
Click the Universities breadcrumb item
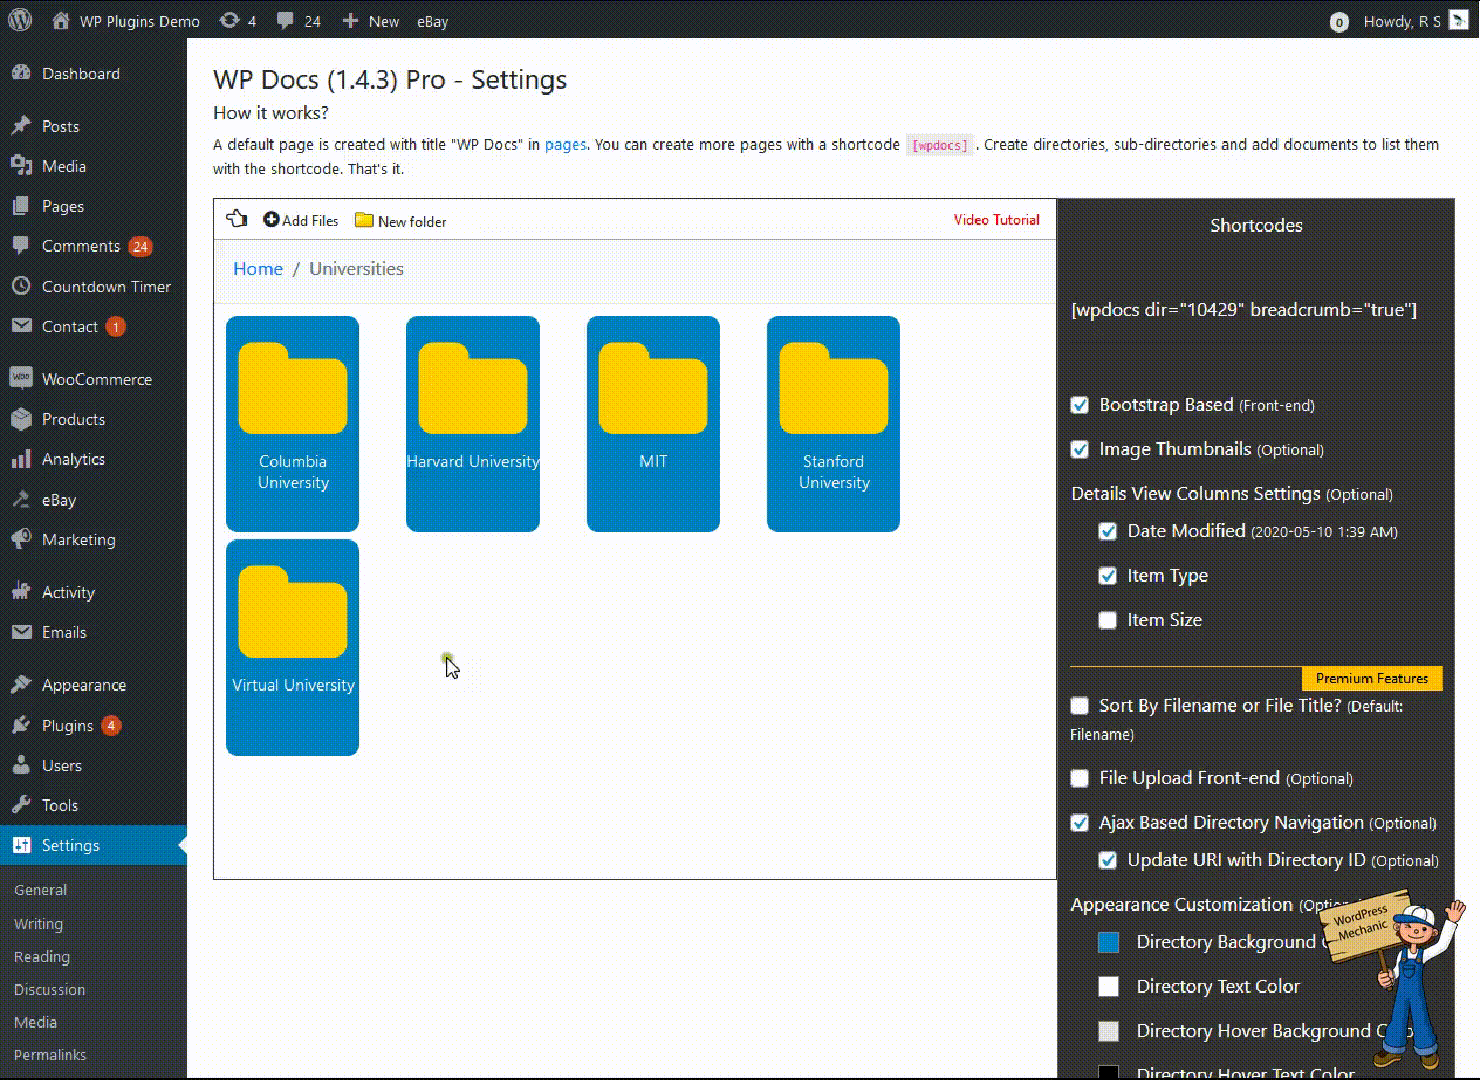356,269
